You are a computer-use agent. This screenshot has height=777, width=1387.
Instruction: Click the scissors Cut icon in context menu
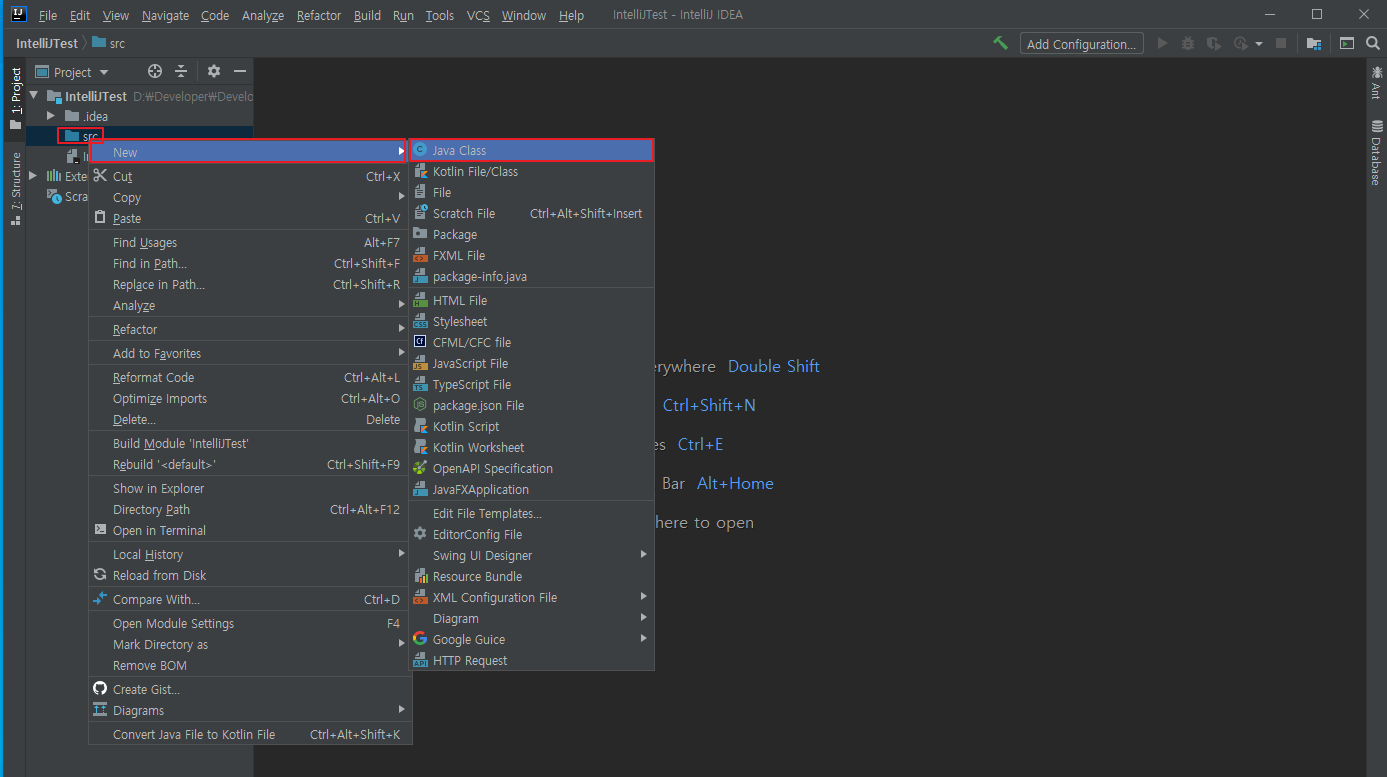pos(100,176)
